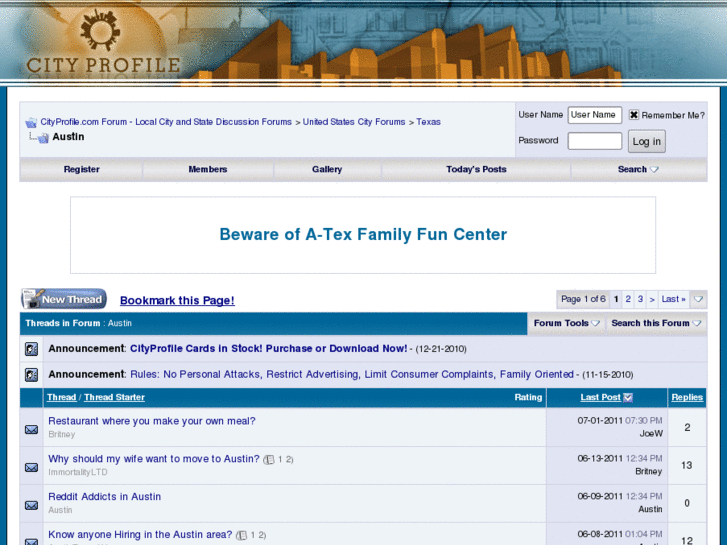Click the City Profile logo

103,43
